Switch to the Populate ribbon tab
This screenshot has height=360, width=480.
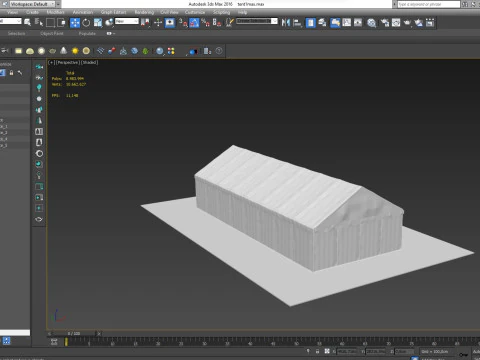87,33
